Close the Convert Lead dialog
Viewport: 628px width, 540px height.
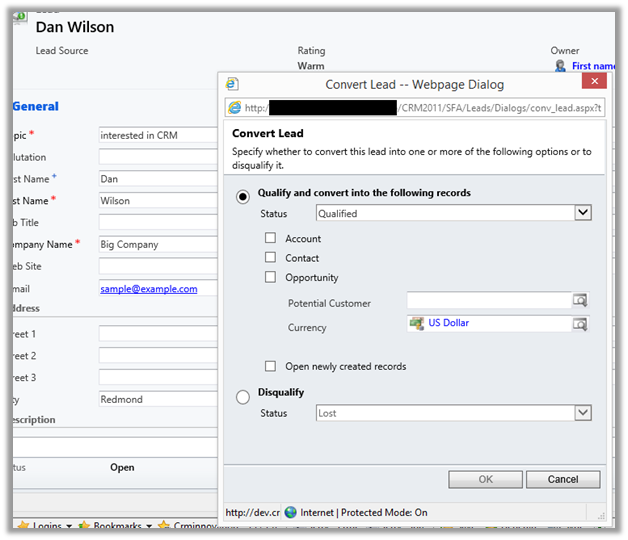click(x=594, y=84)
